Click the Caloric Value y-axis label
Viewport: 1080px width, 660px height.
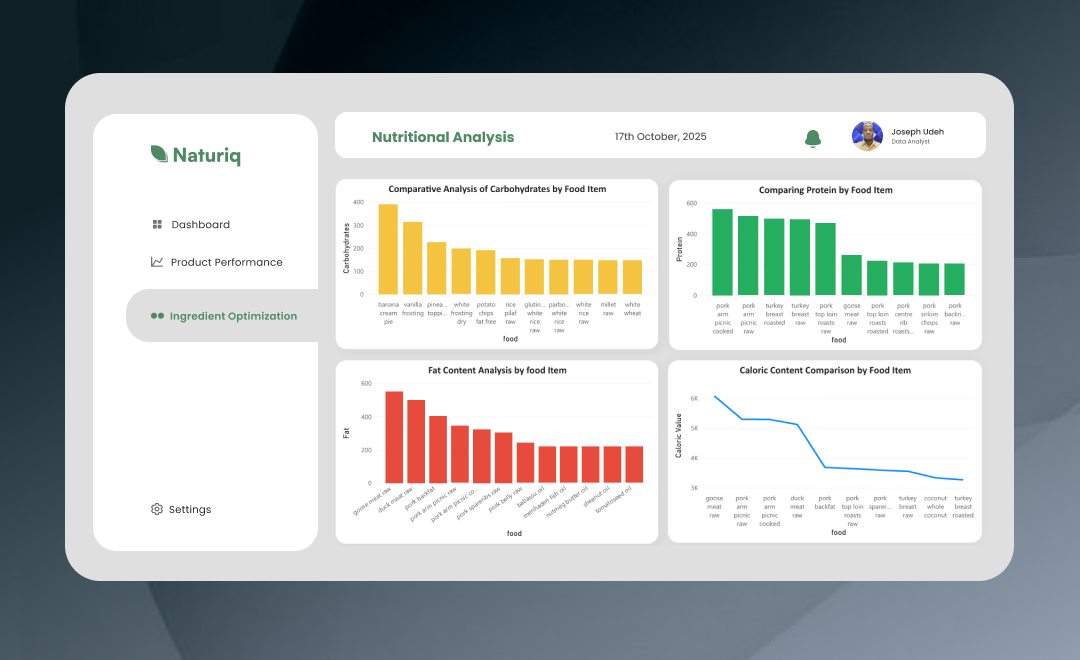(x=678, y=435)
